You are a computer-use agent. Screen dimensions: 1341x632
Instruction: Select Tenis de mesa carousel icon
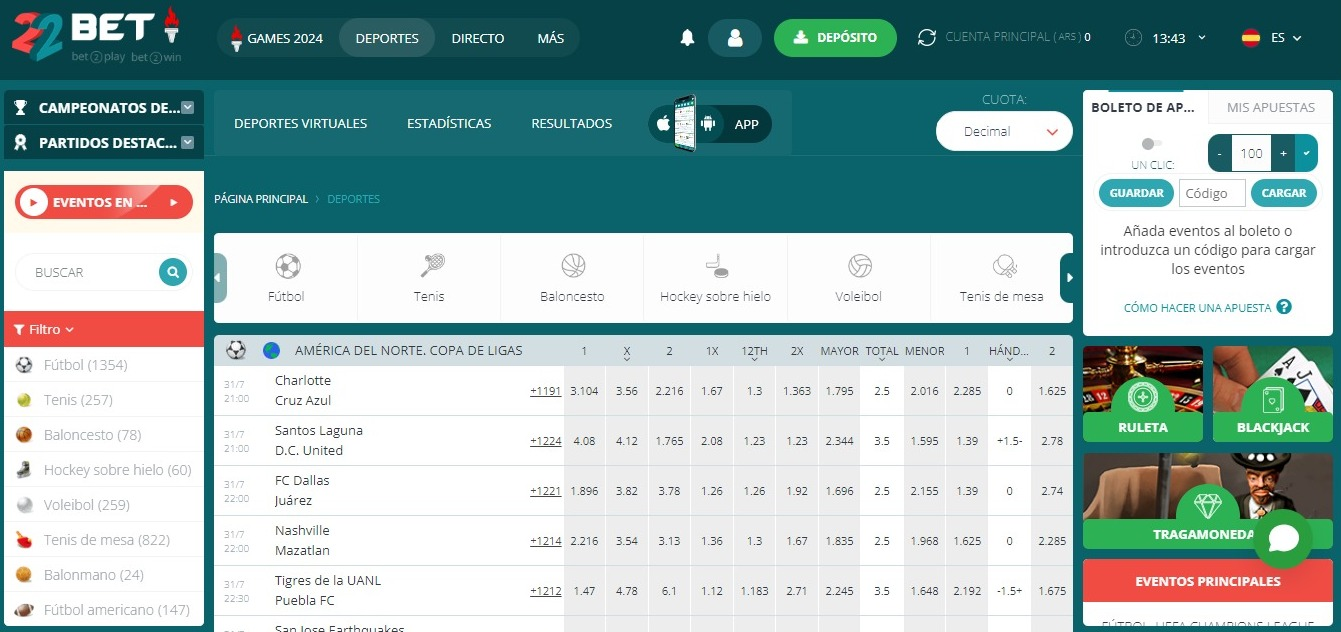pyautogui.click(x=1003, y=266)
